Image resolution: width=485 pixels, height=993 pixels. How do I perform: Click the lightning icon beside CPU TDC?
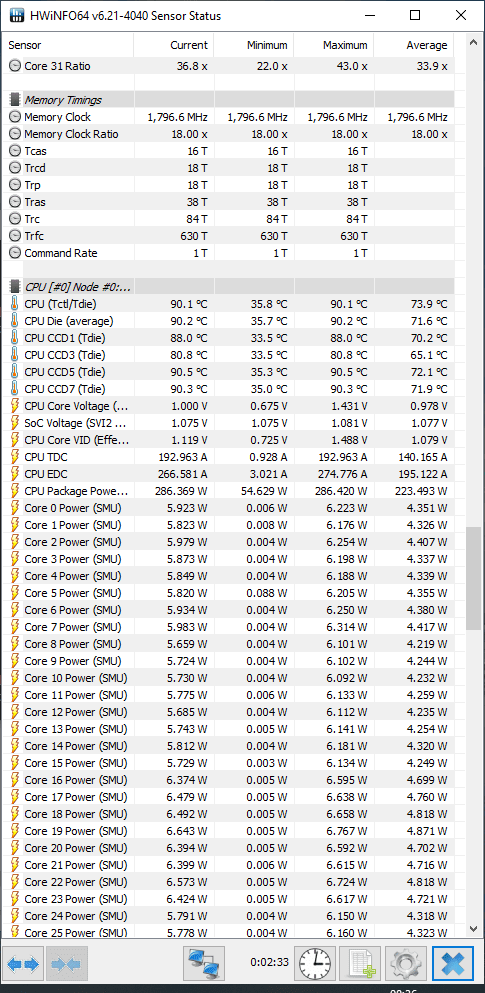pos(15,457)
